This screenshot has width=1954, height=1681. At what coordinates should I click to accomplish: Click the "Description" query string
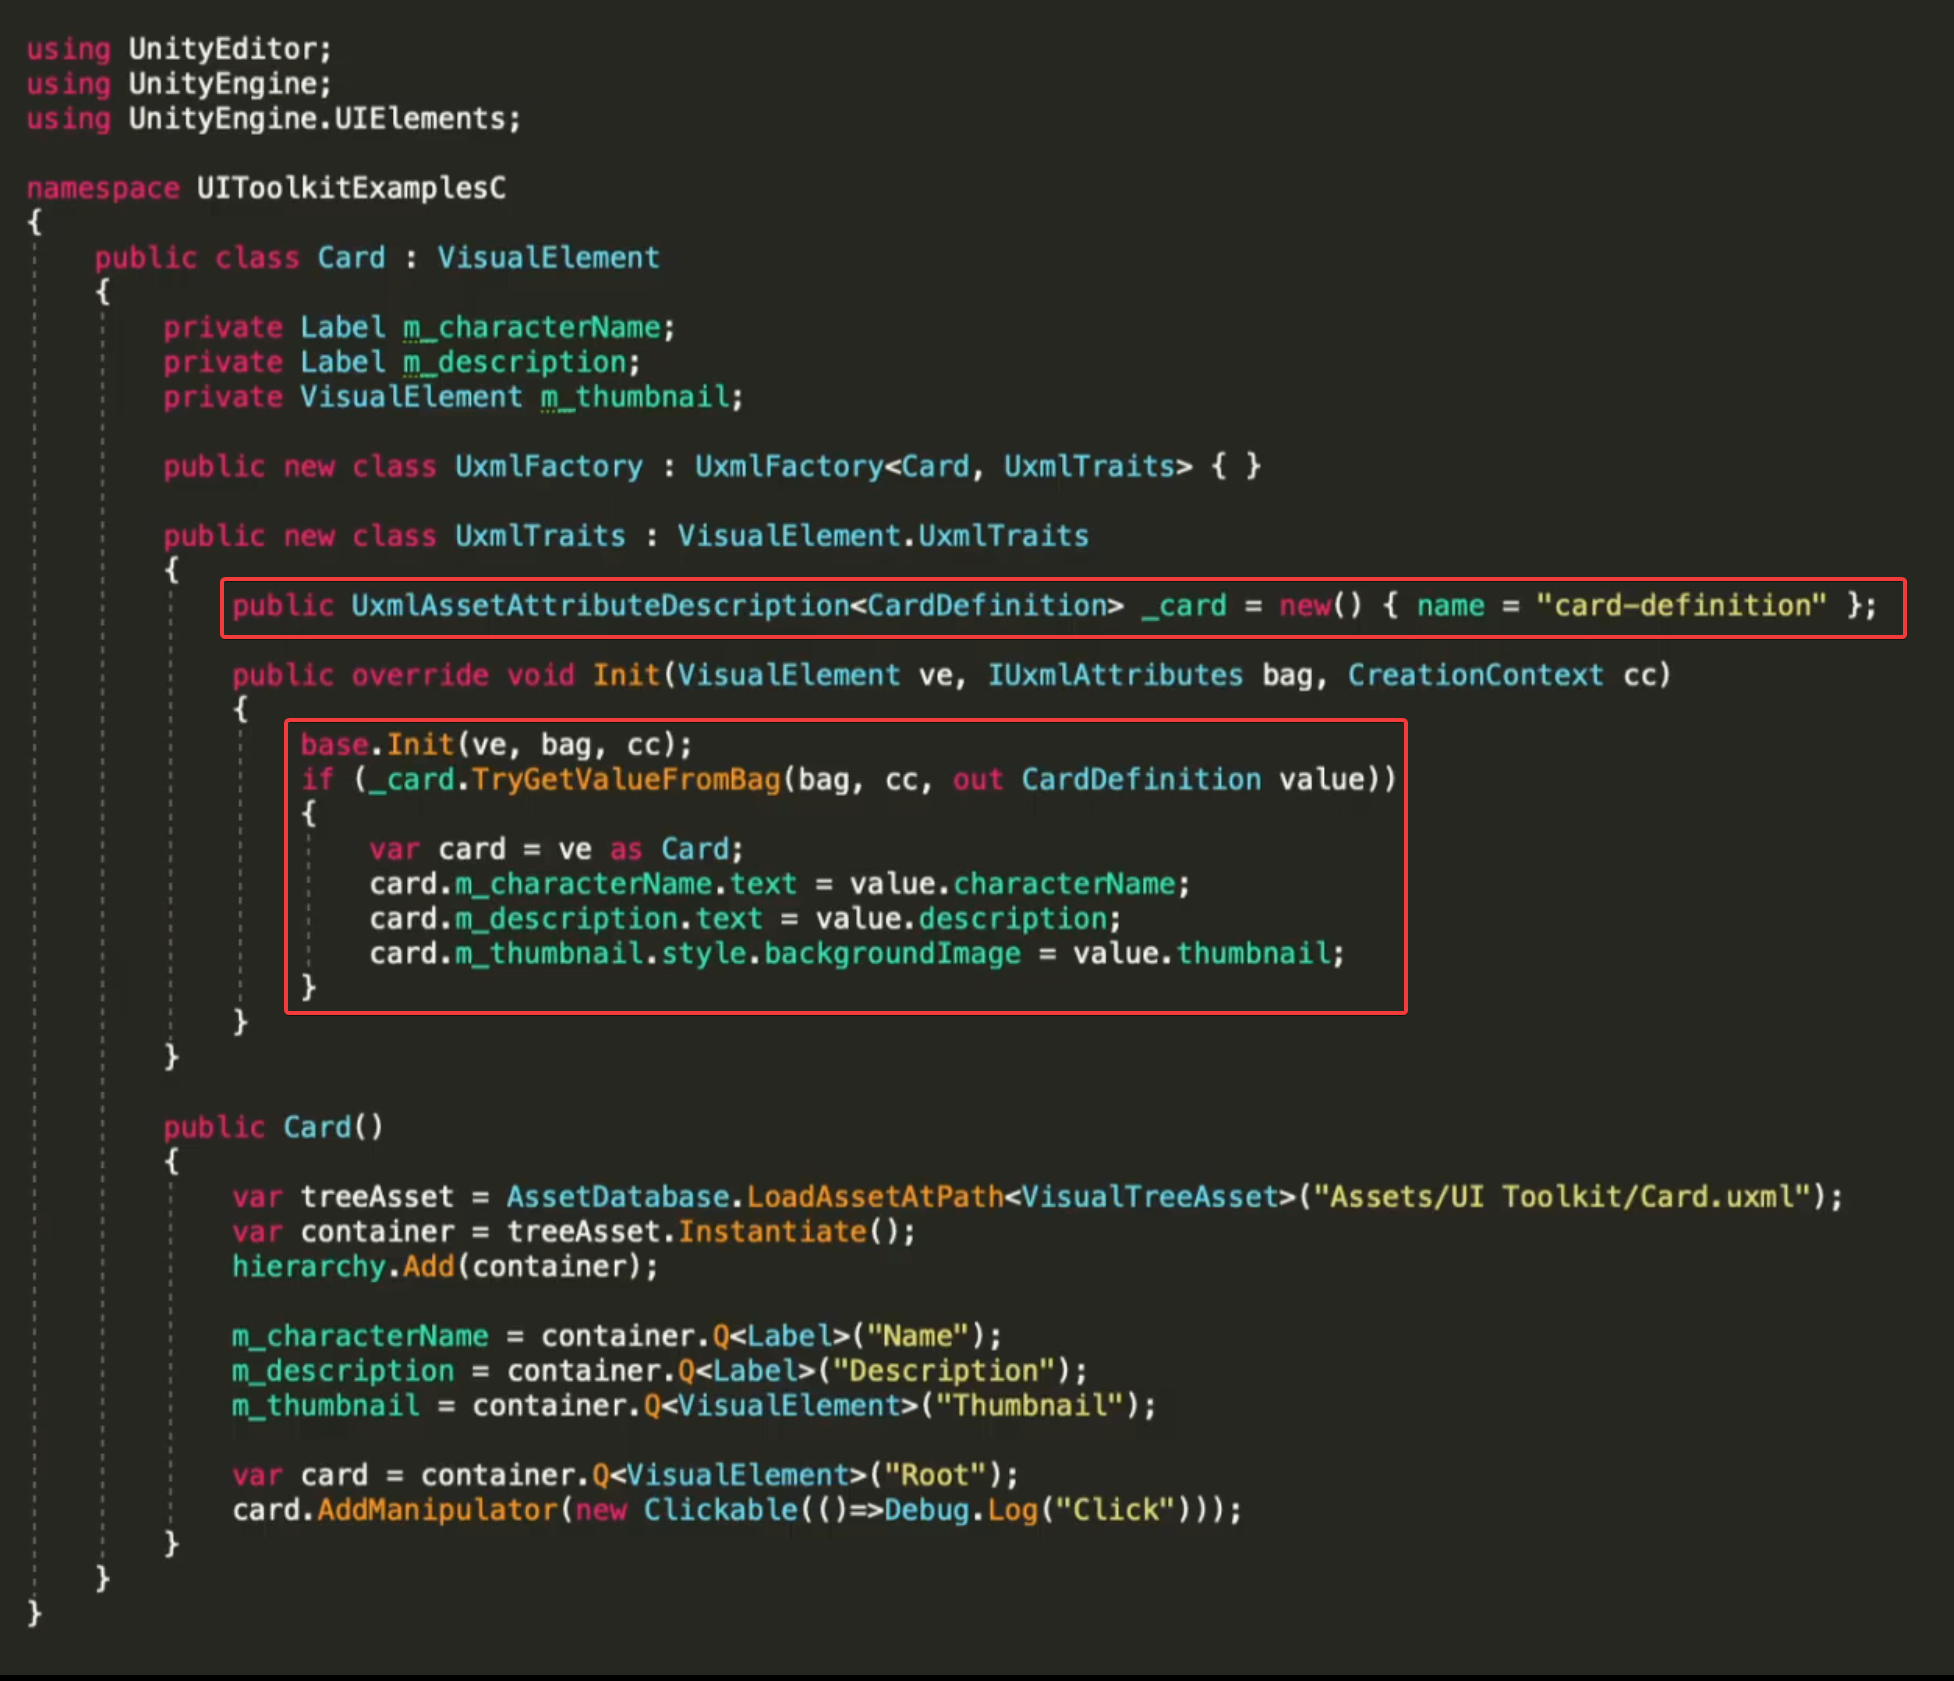pyautogui.click(x=944, y=1371)
